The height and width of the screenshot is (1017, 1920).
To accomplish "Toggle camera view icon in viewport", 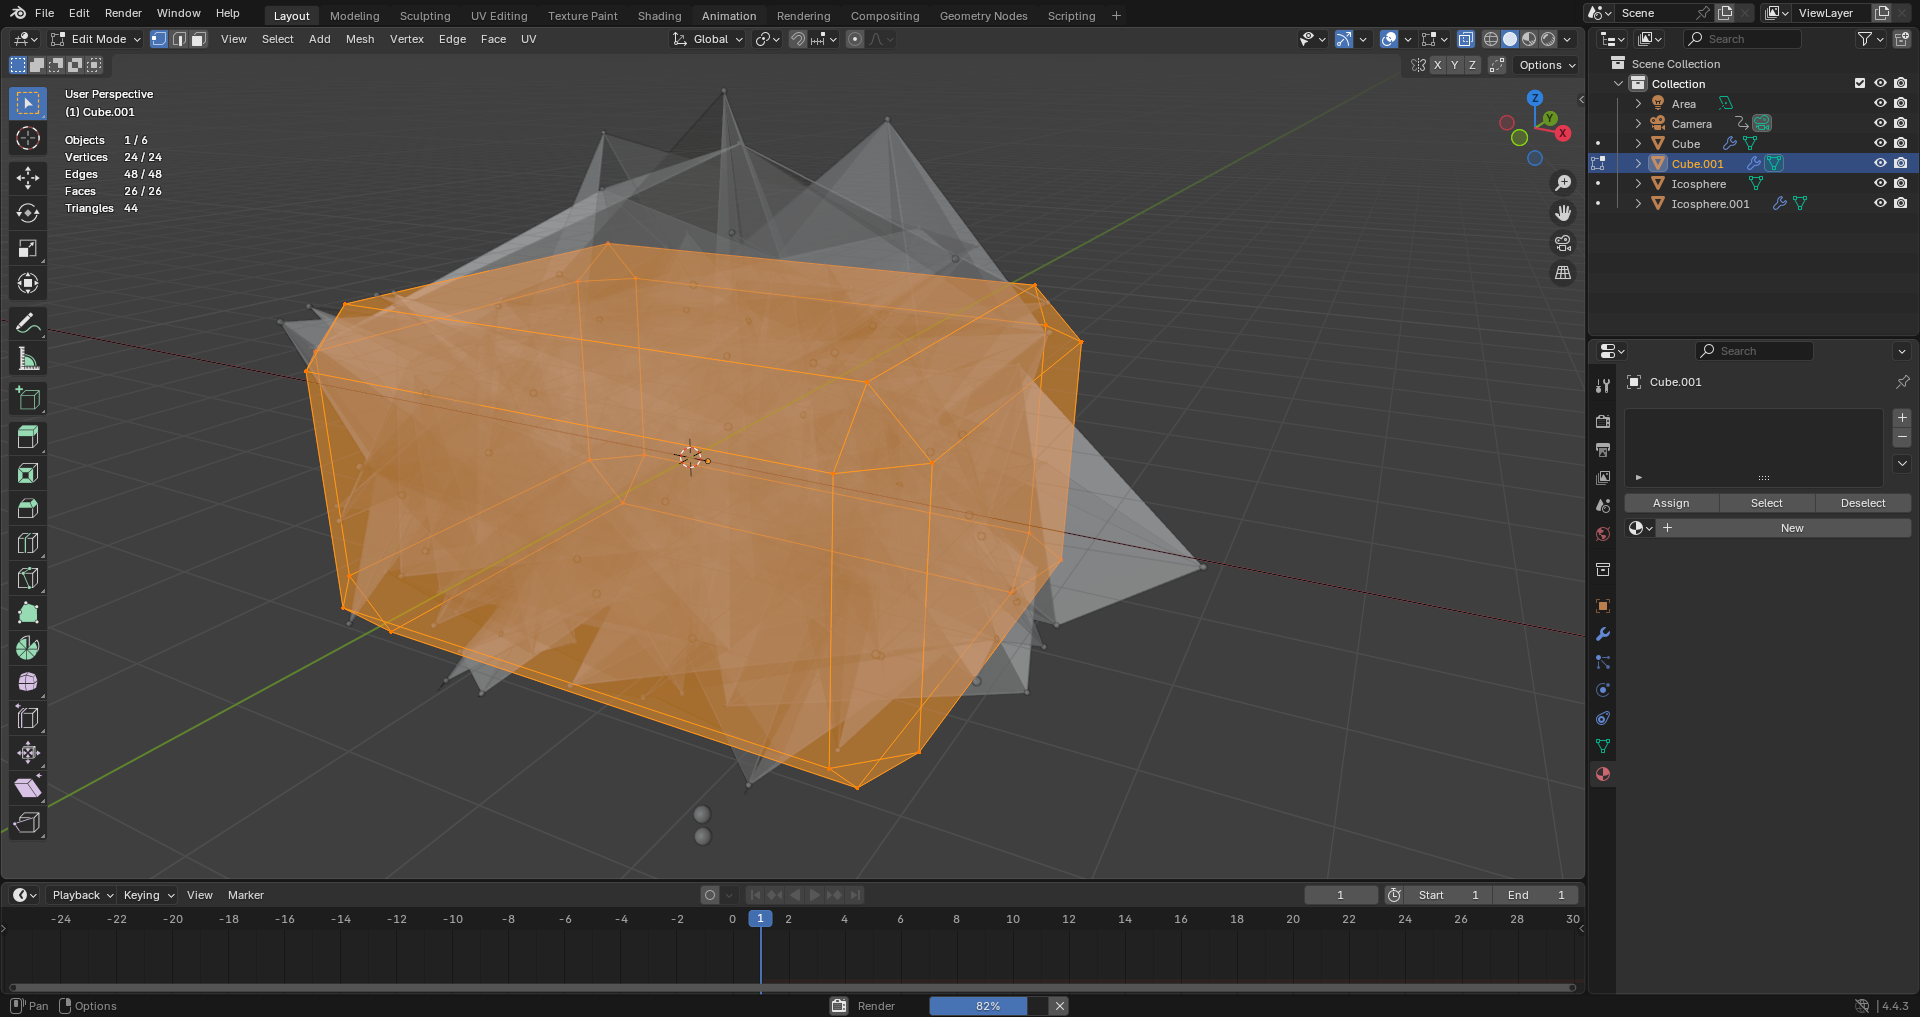I will point(1562,243).
